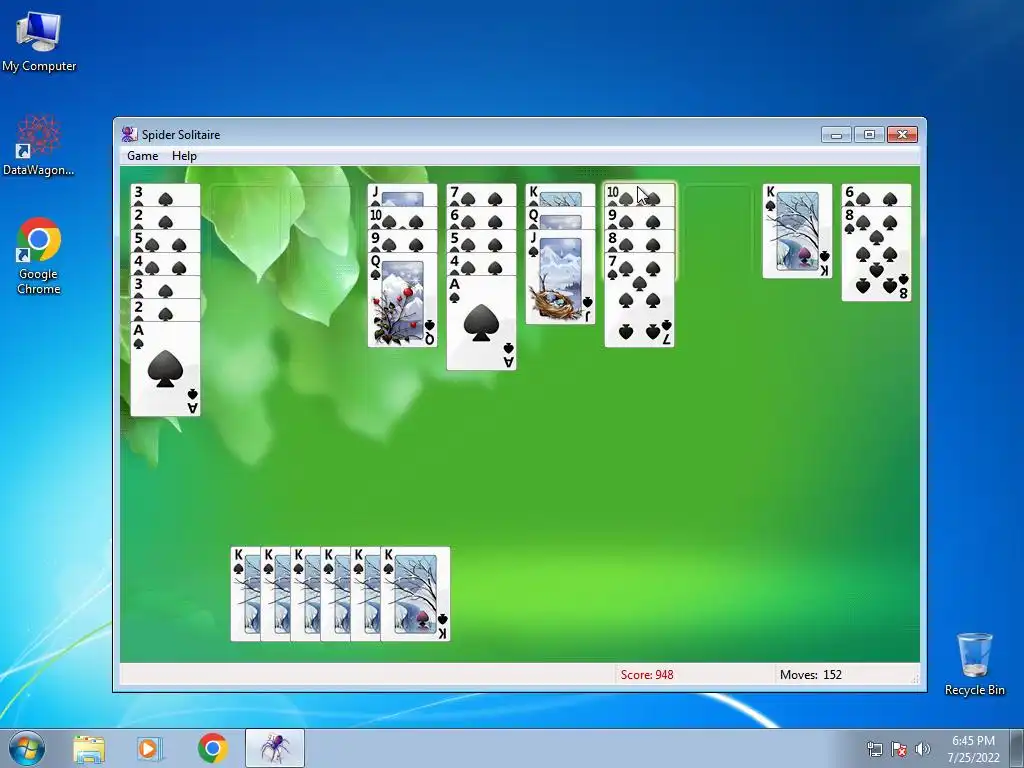1024x768 pixels.
Task: Click the rightmost completed king stack
Action: coord(415,594)
